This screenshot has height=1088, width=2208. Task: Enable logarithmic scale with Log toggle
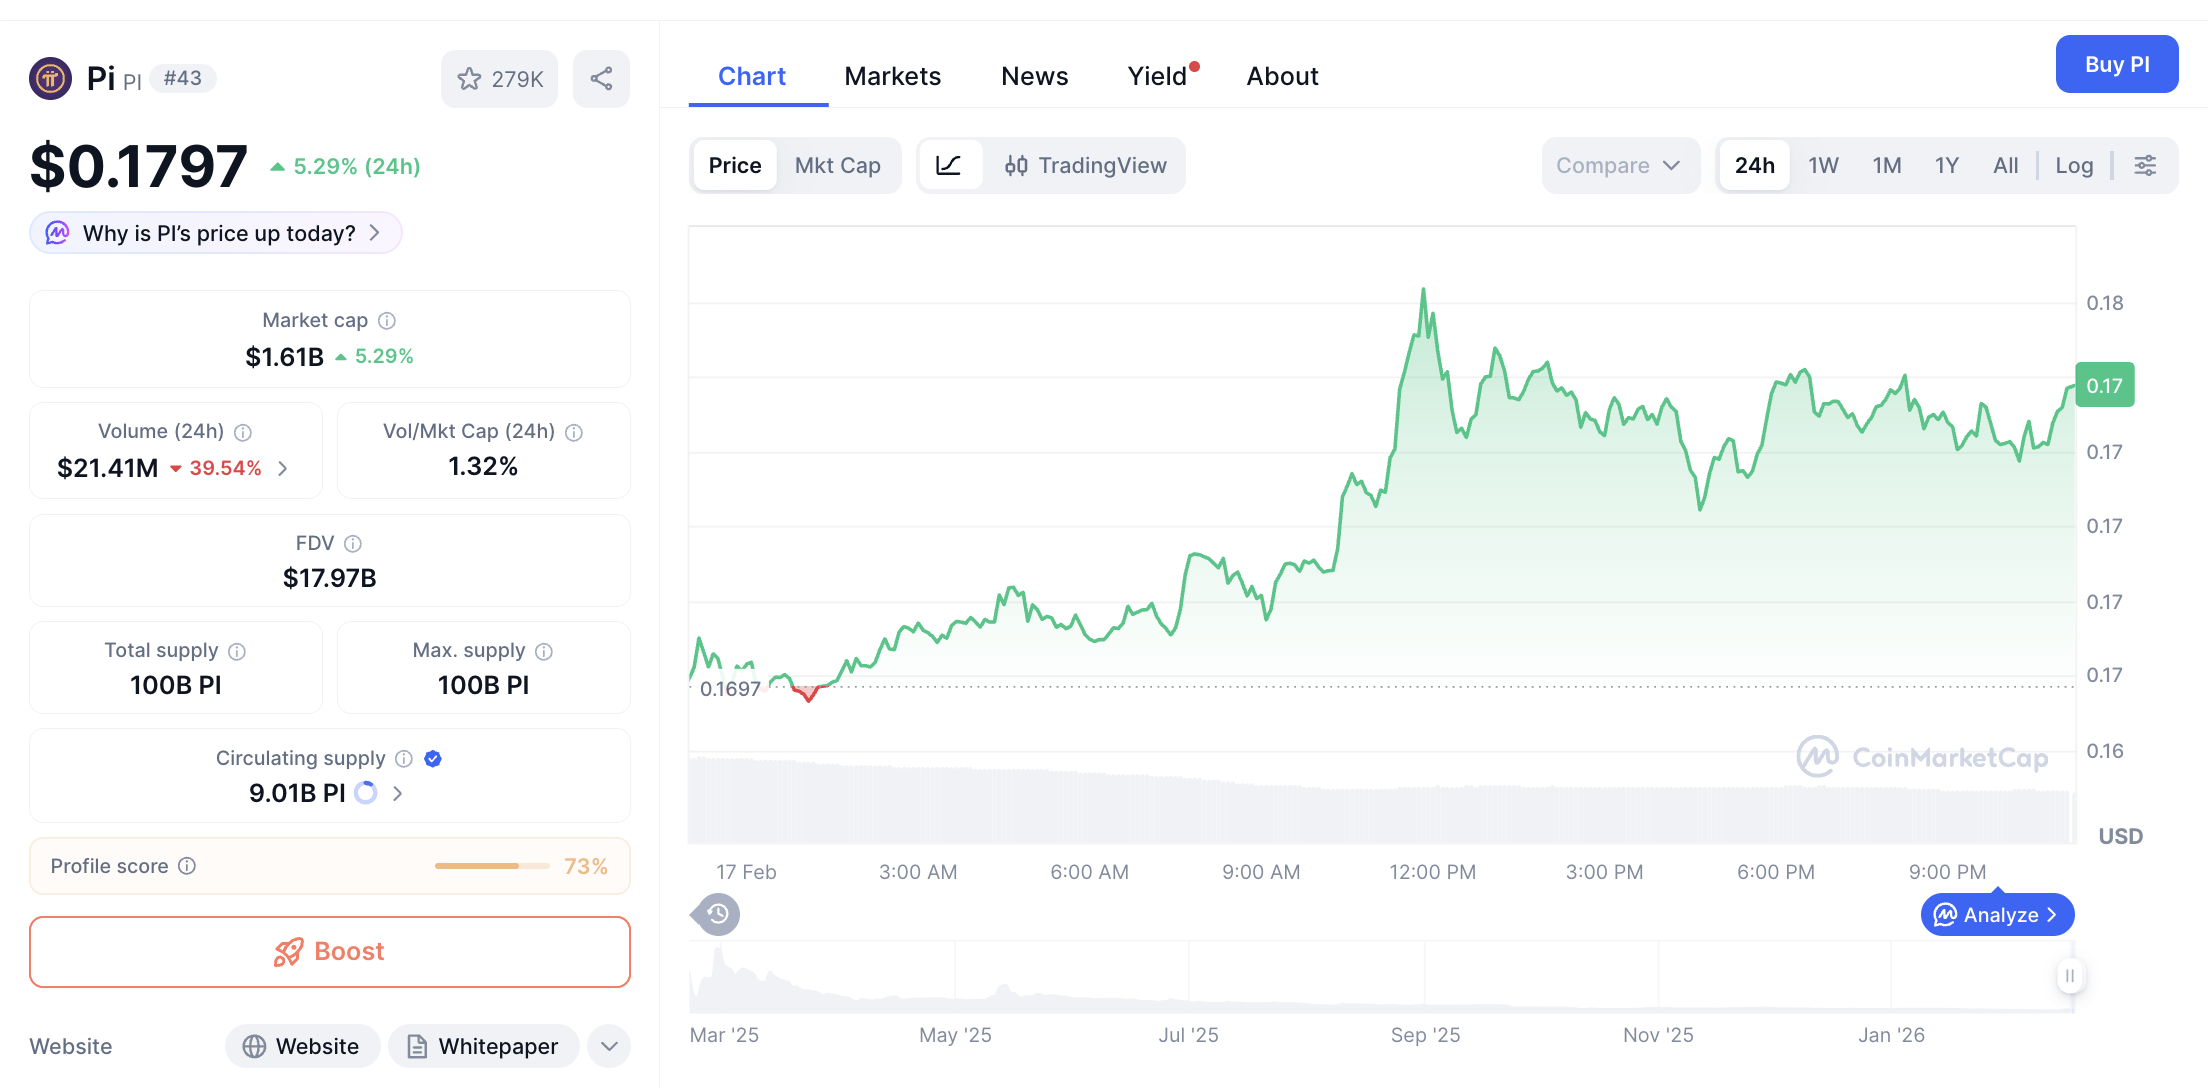pos(2074,165)
